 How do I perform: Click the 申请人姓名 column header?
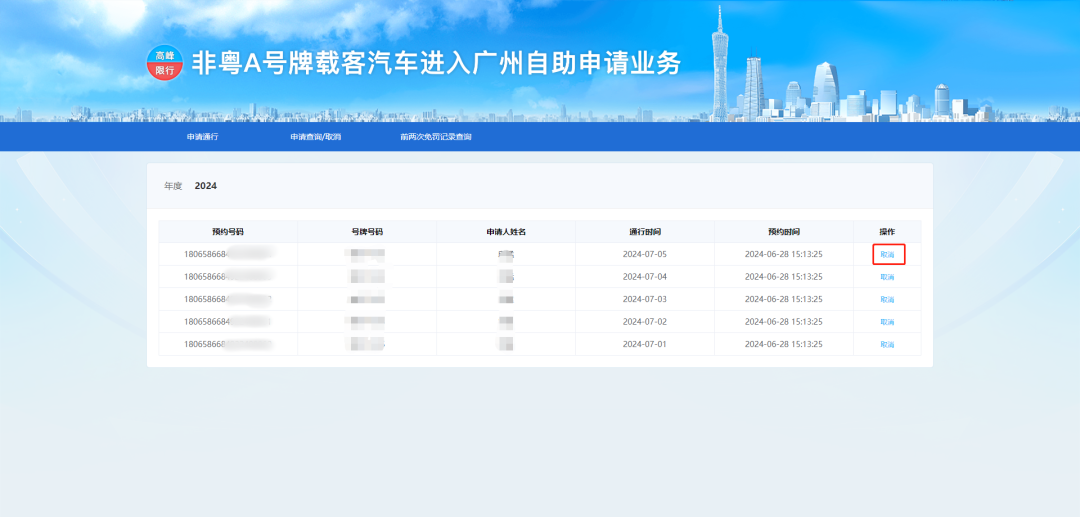(x=506, y=232)
